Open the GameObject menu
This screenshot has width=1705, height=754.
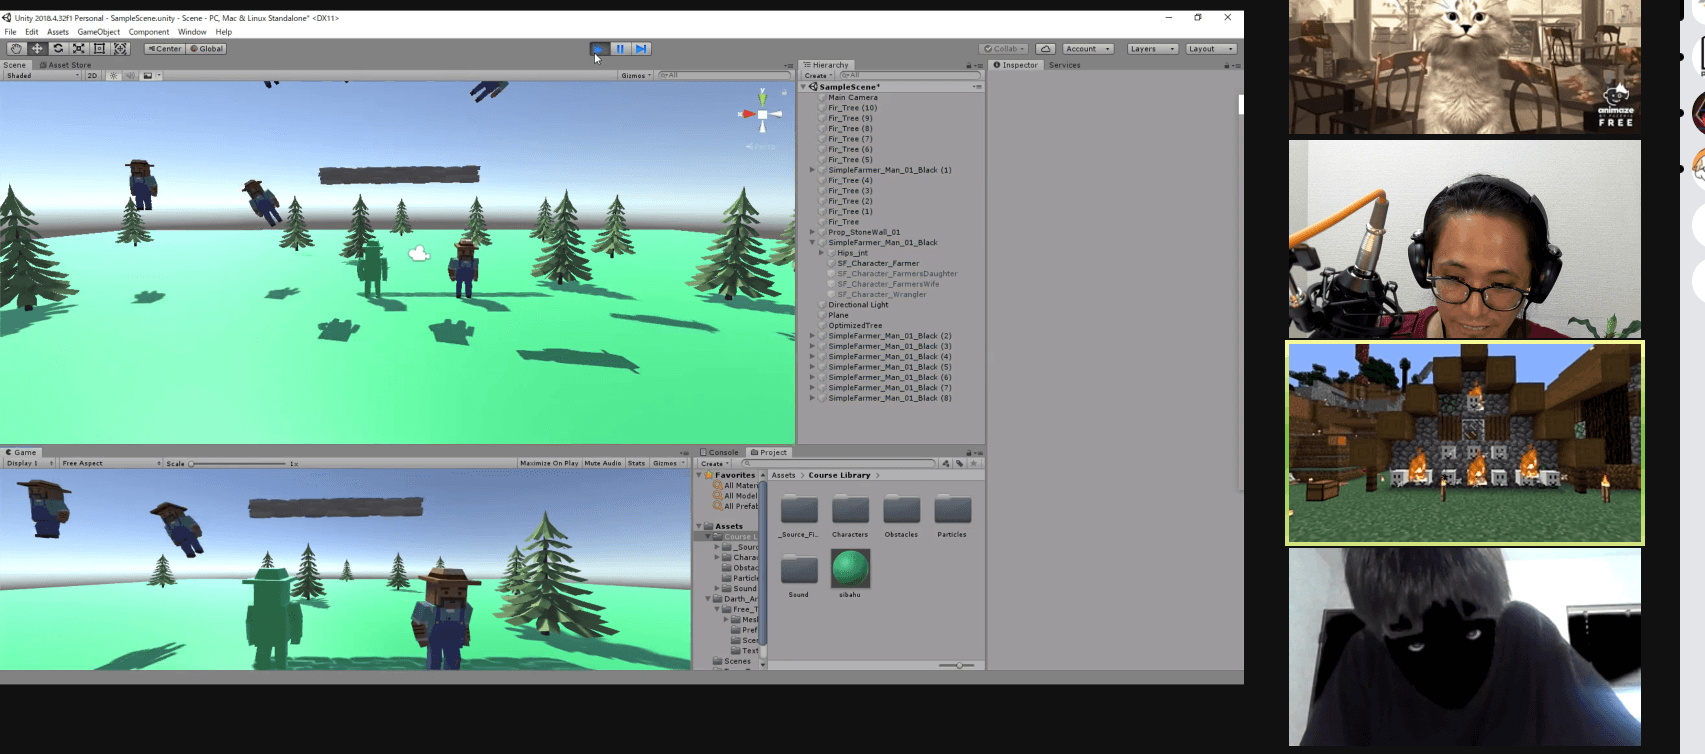pyautogui.click(x=98, y=32)
